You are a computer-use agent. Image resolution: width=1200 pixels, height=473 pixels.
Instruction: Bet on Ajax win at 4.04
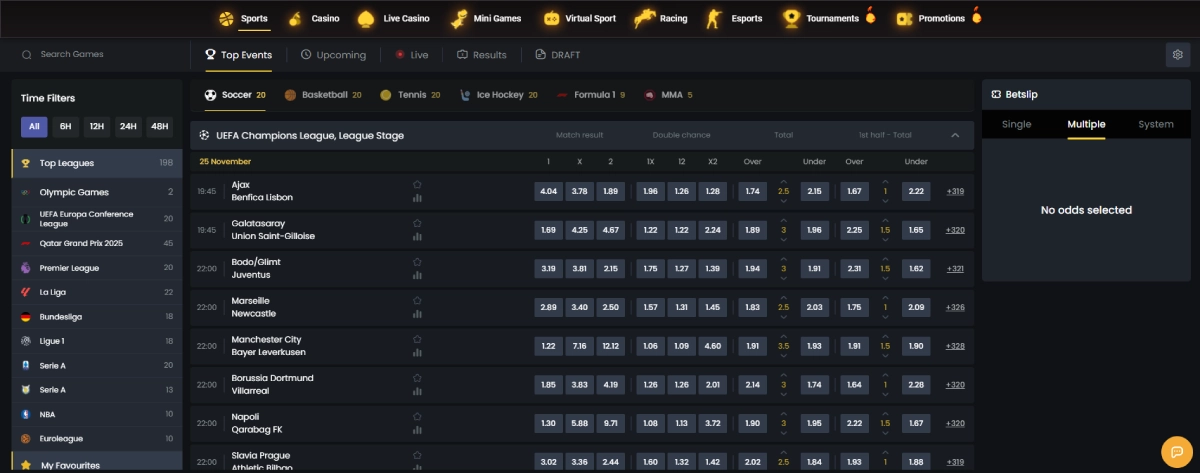coord(548,191)
